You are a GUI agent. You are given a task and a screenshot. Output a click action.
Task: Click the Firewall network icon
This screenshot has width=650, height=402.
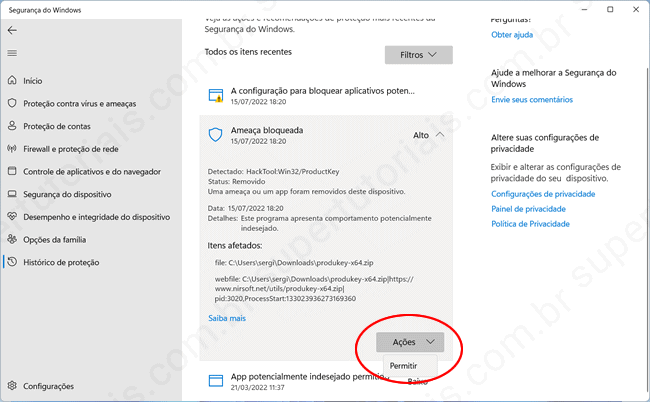click(12, 149)
